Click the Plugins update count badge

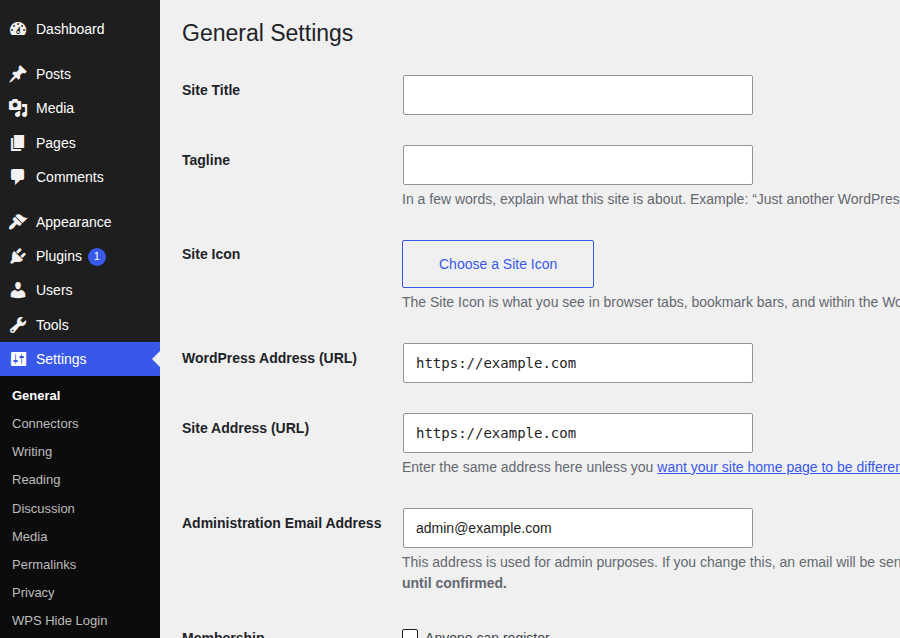point(97,256)
